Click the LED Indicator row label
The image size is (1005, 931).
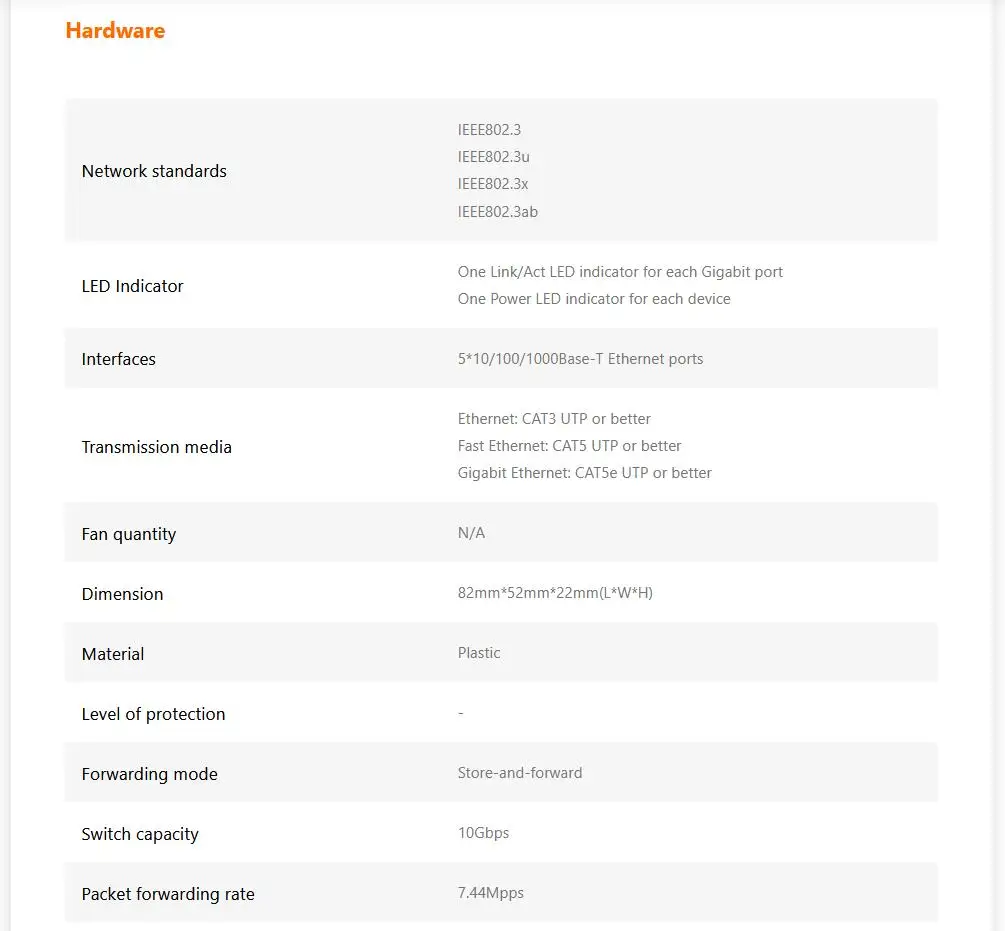132,286
